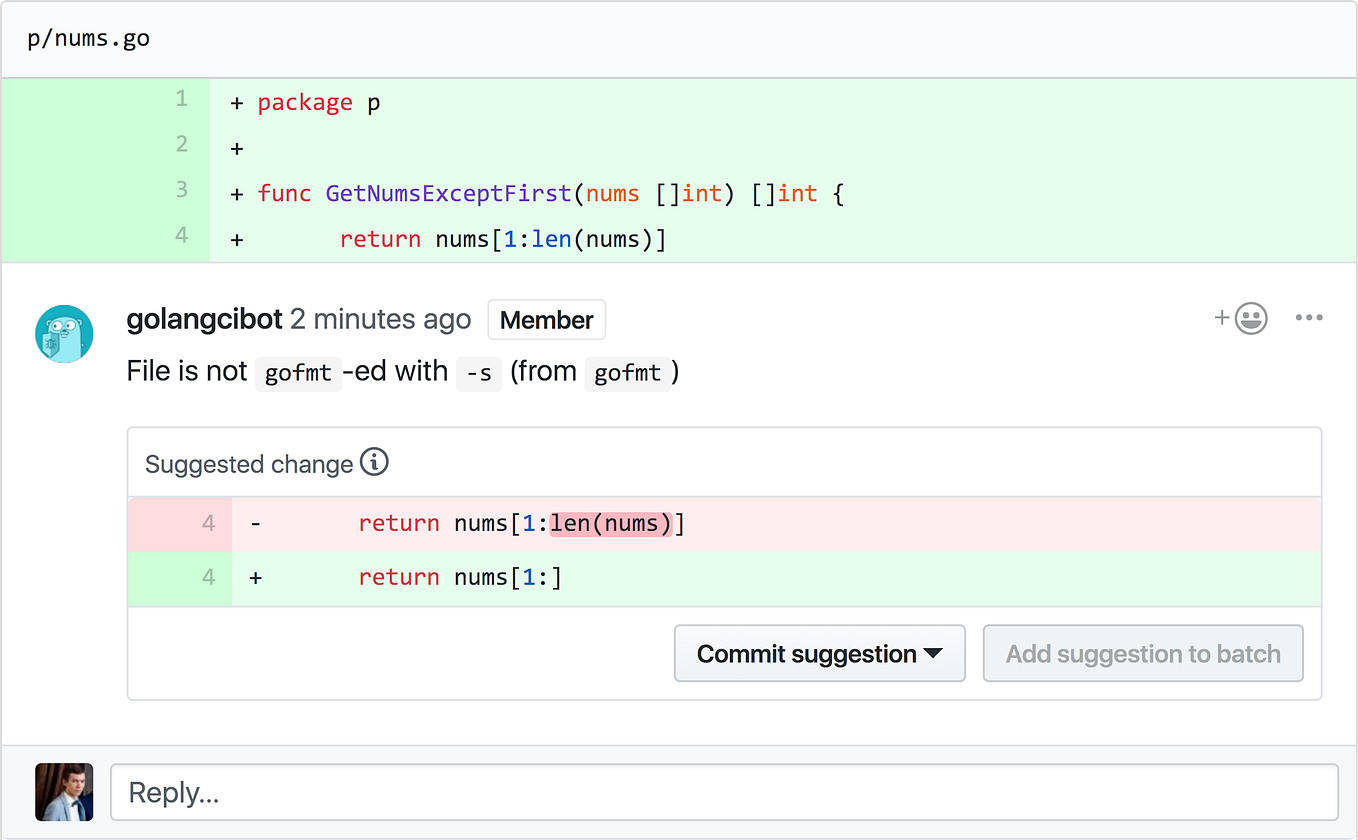Image resolution: width=1358 pixels, height=840 pixels.
Task: Click the Suggested change heading text
Action: [x=249, y=464]
